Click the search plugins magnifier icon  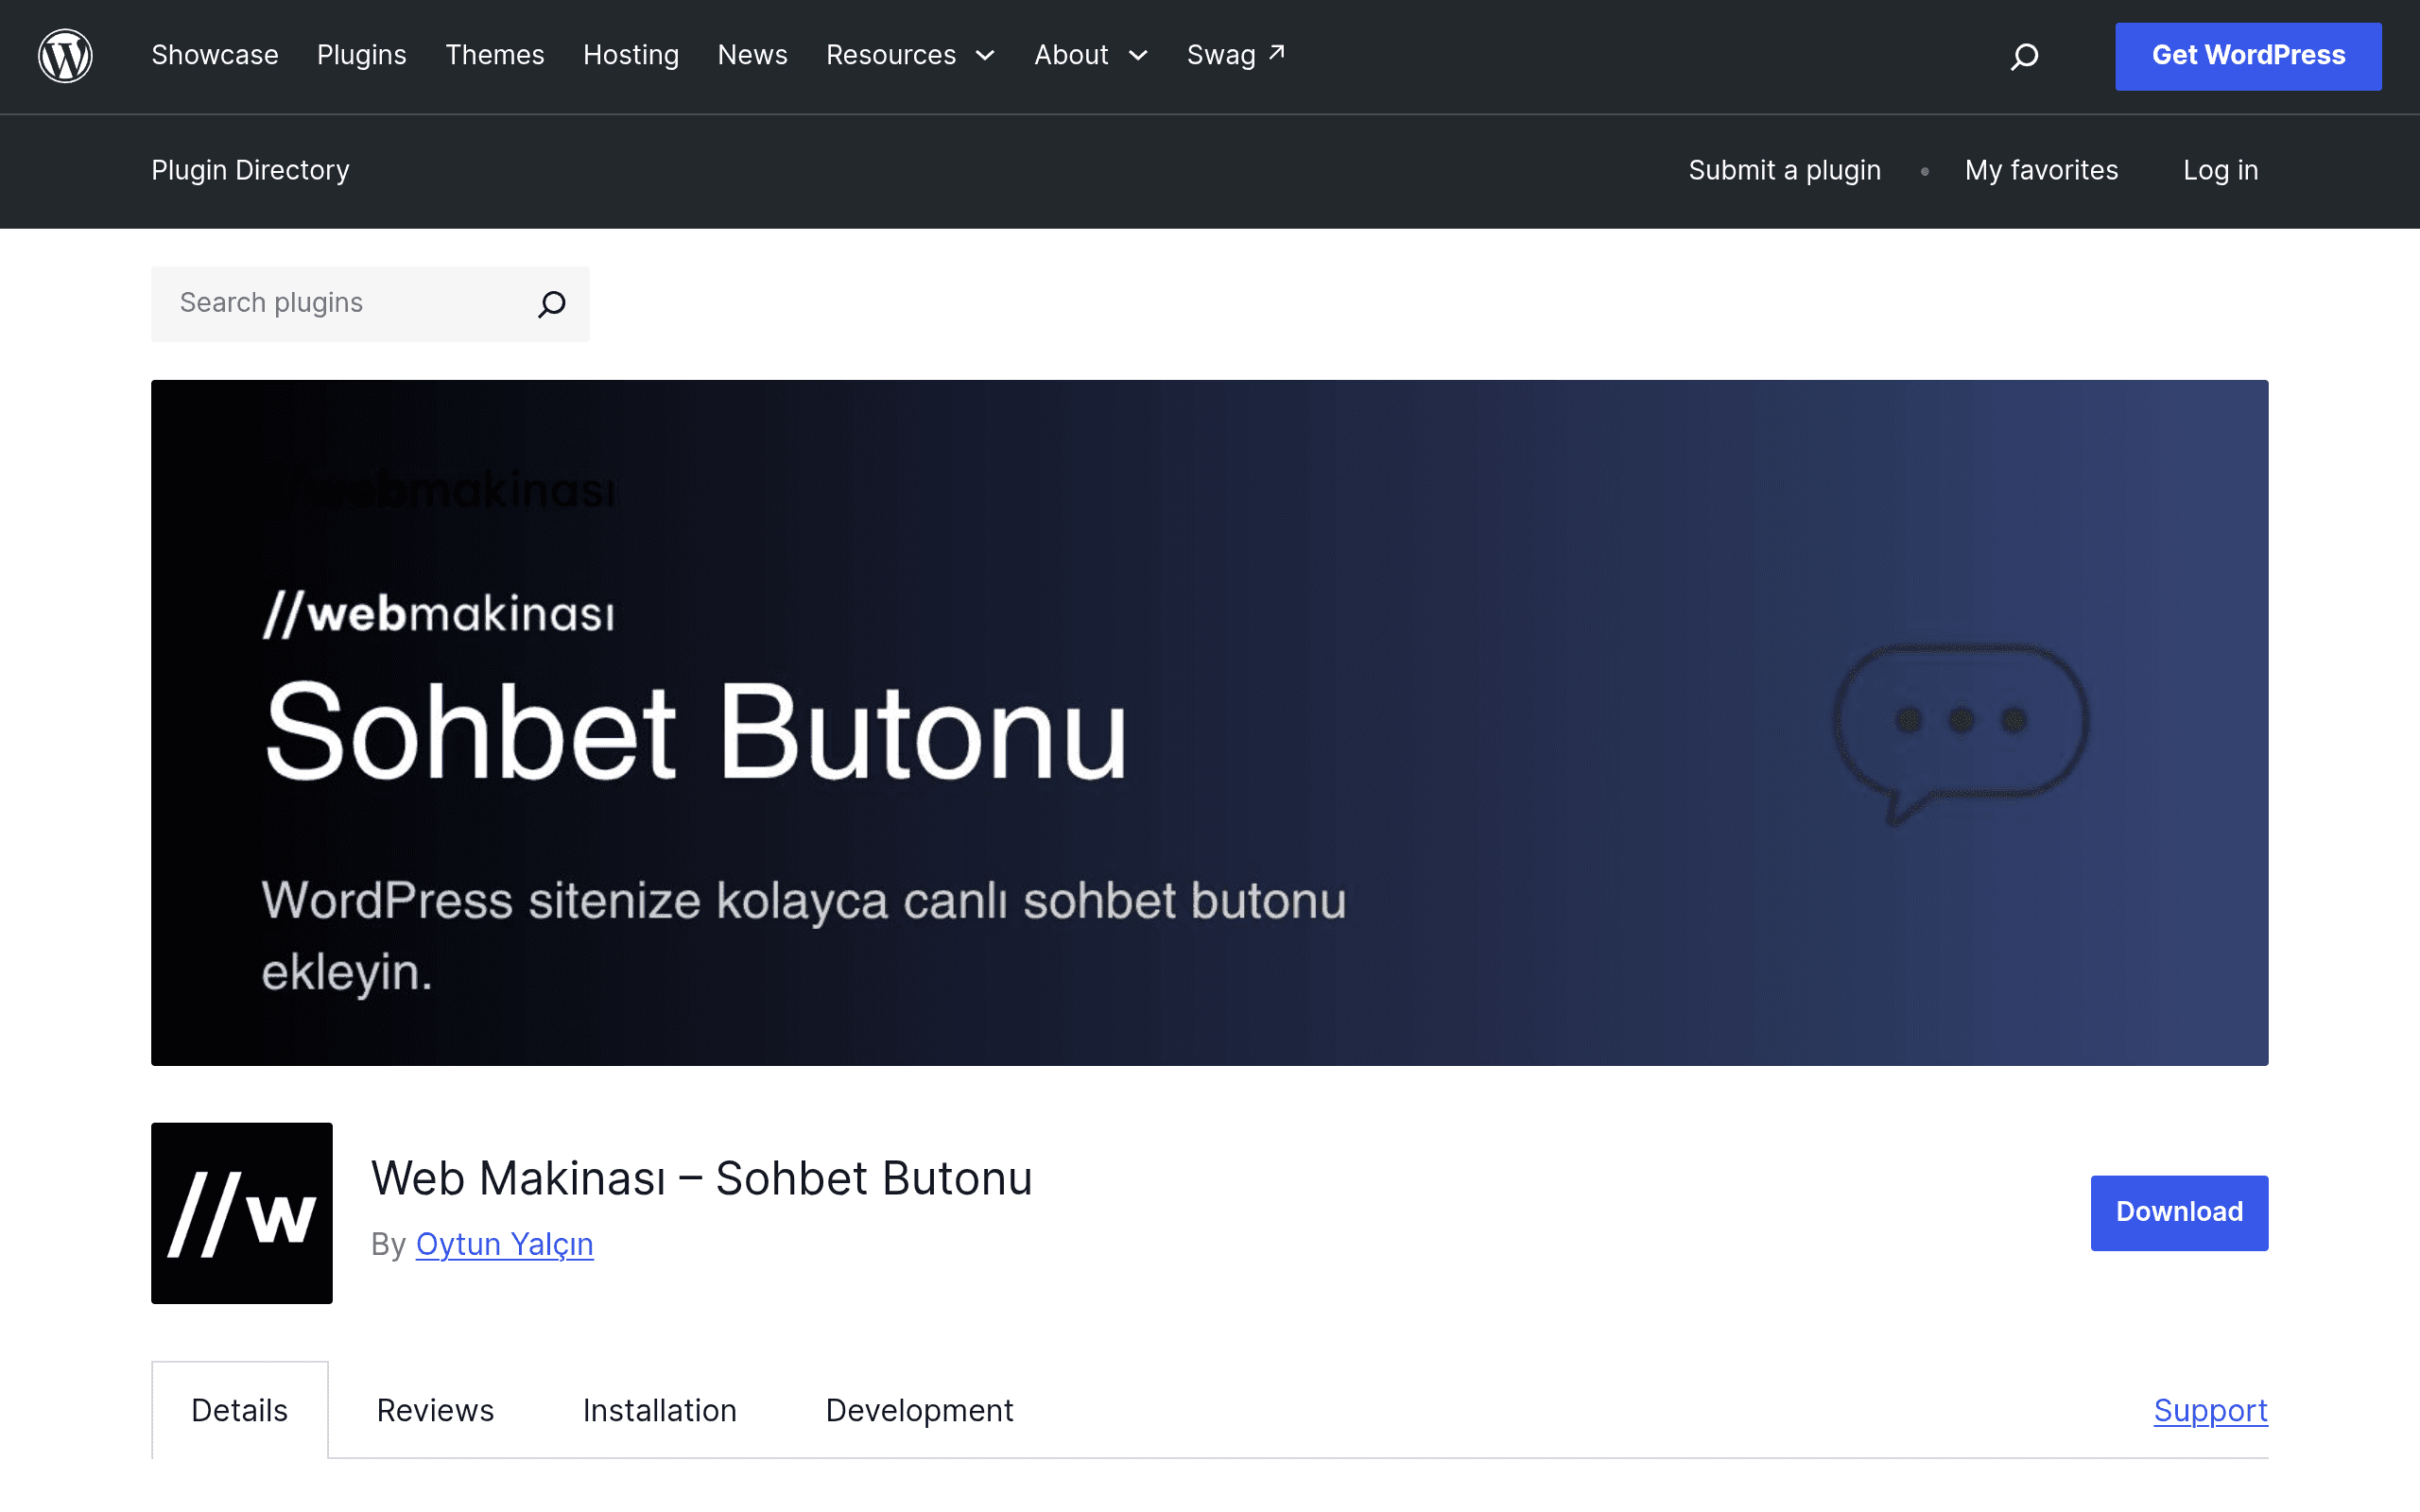pos(552,303)
